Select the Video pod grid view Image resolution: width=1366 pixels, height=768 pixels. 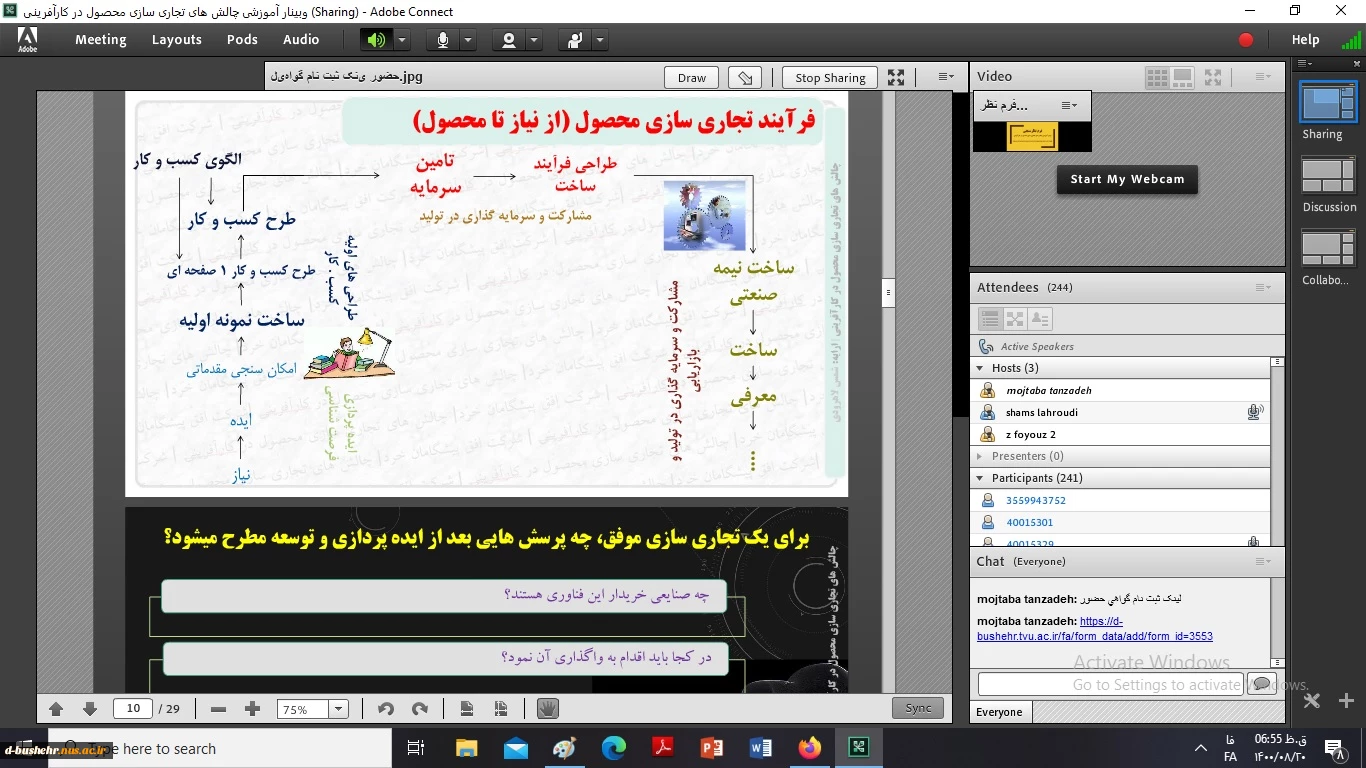pyautogui.click(x=1157, y=77)
